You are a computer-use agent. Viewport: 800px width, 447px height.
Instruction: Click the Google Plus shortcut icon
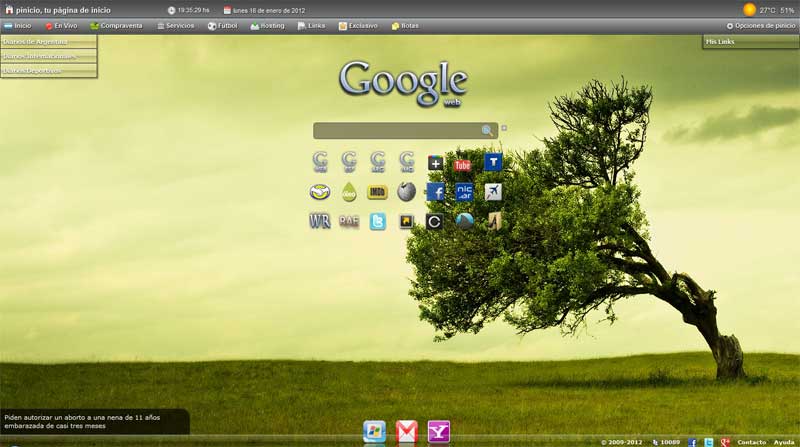tap(435, 163)
